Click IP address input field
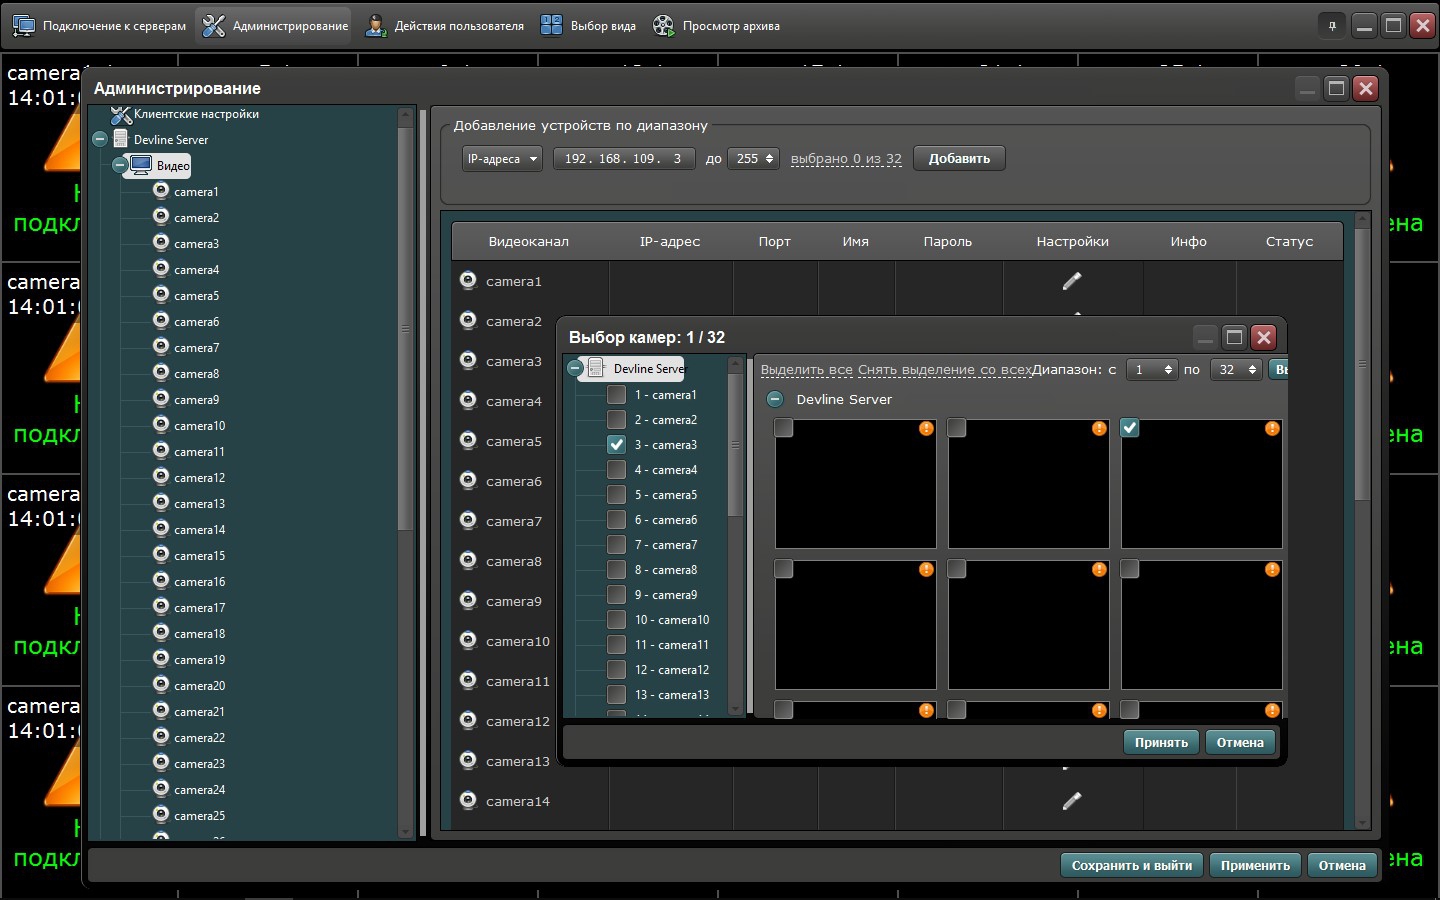1440x900 pixels. tap(624, 159)
